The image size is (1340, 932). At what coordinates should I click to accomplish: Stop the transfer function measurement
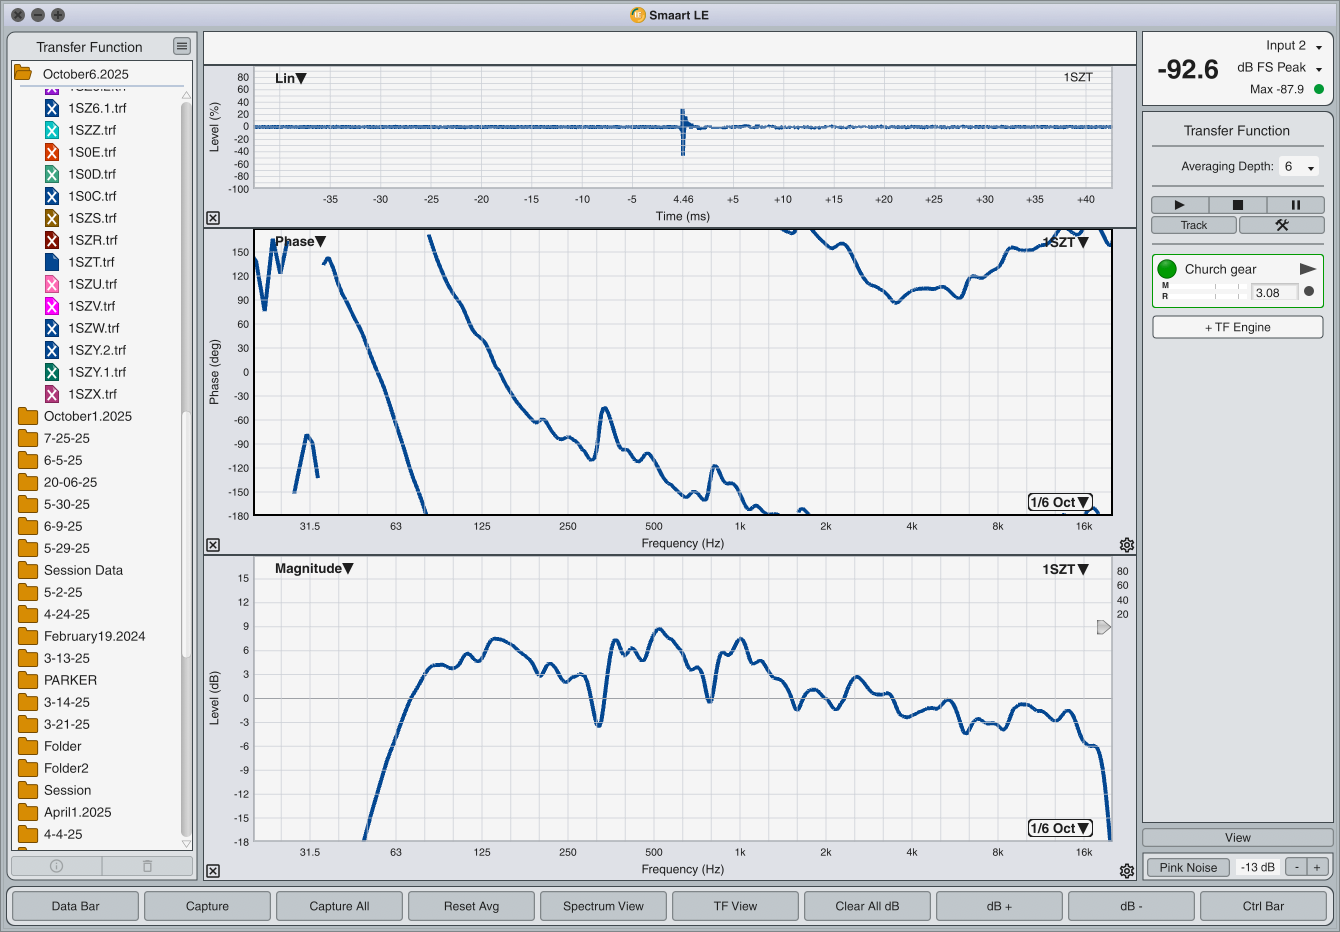pos(1237,205)
